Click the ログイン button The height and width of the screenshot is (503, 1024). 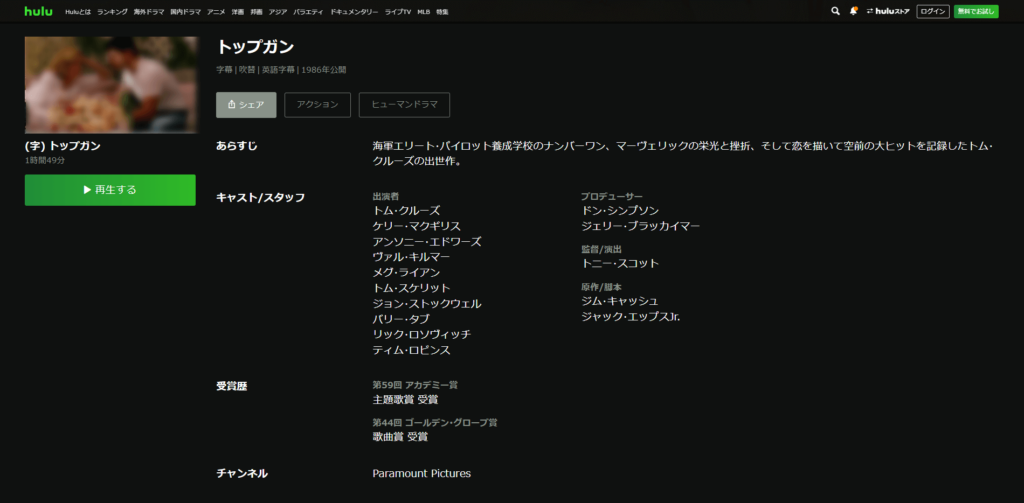coord(933,11)
